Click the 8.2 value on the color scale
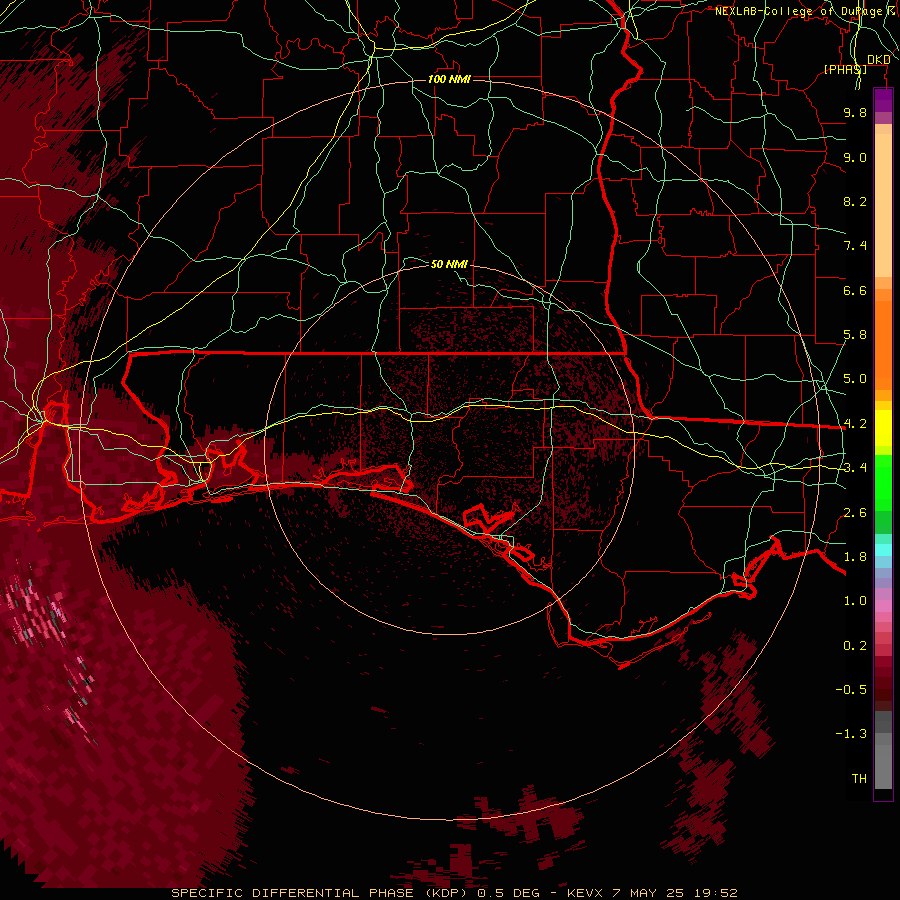 [855, 201]
